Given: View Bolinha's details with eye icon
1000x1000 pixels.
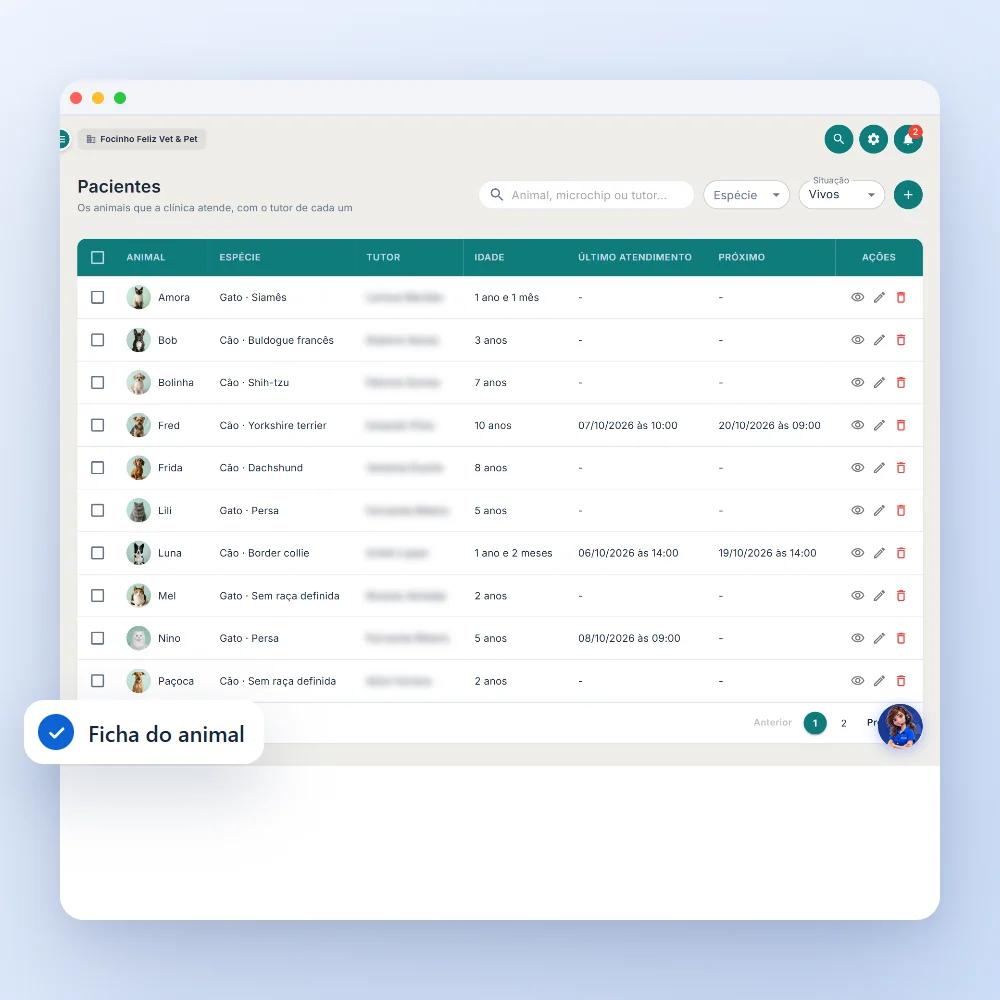Looking at the screenshot, I should [858, 383].
